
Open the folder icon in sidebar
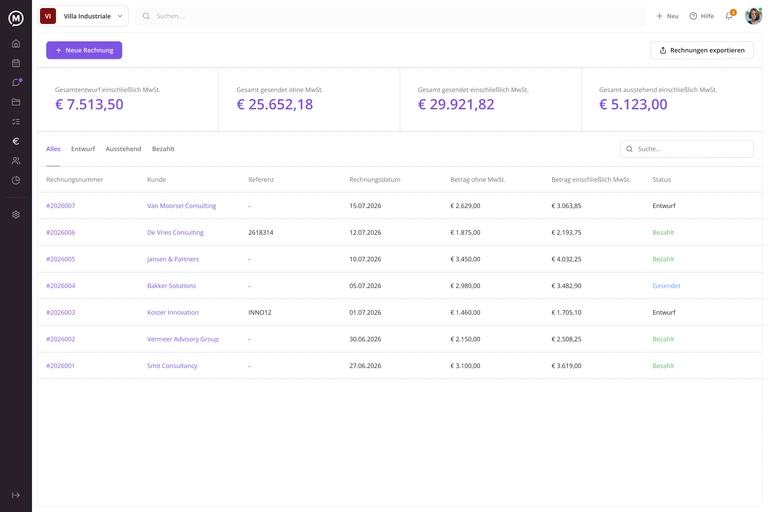(x=16, y=102)
